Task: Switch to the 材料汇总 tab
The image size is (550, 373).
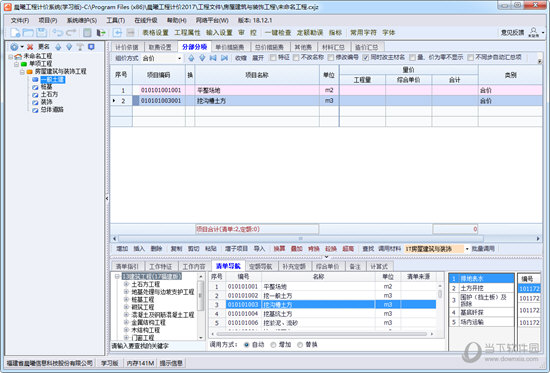Action: pos(333,47)
